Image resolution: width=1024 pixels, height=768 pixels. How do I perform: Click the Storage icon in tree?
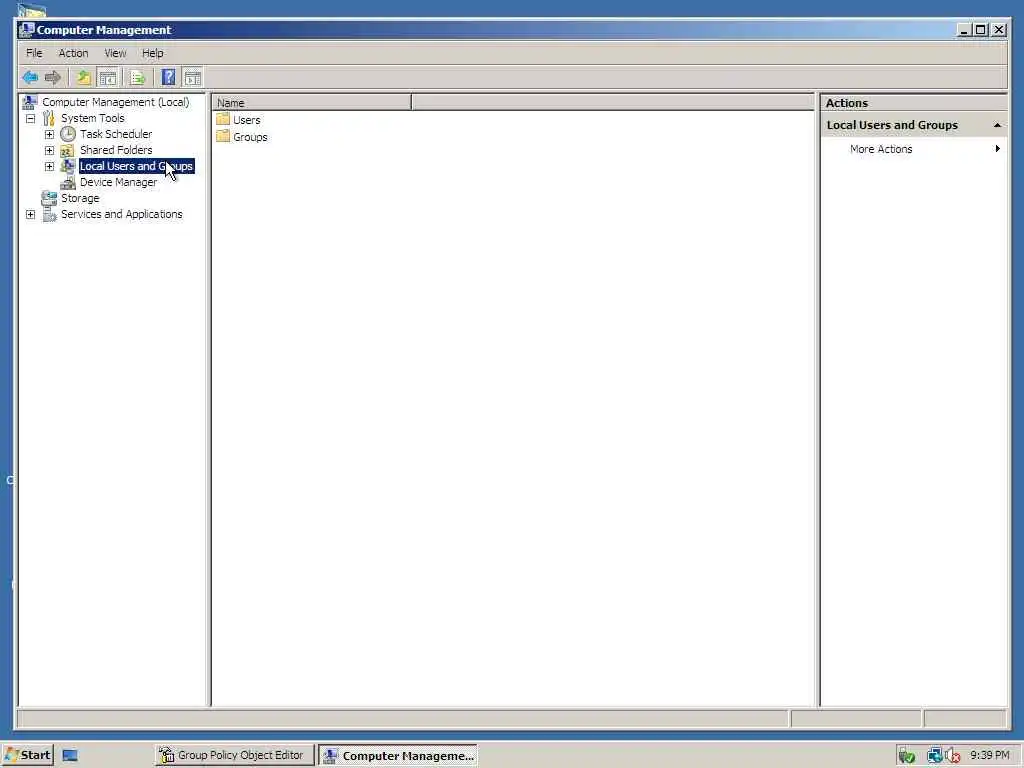[49, 198]
